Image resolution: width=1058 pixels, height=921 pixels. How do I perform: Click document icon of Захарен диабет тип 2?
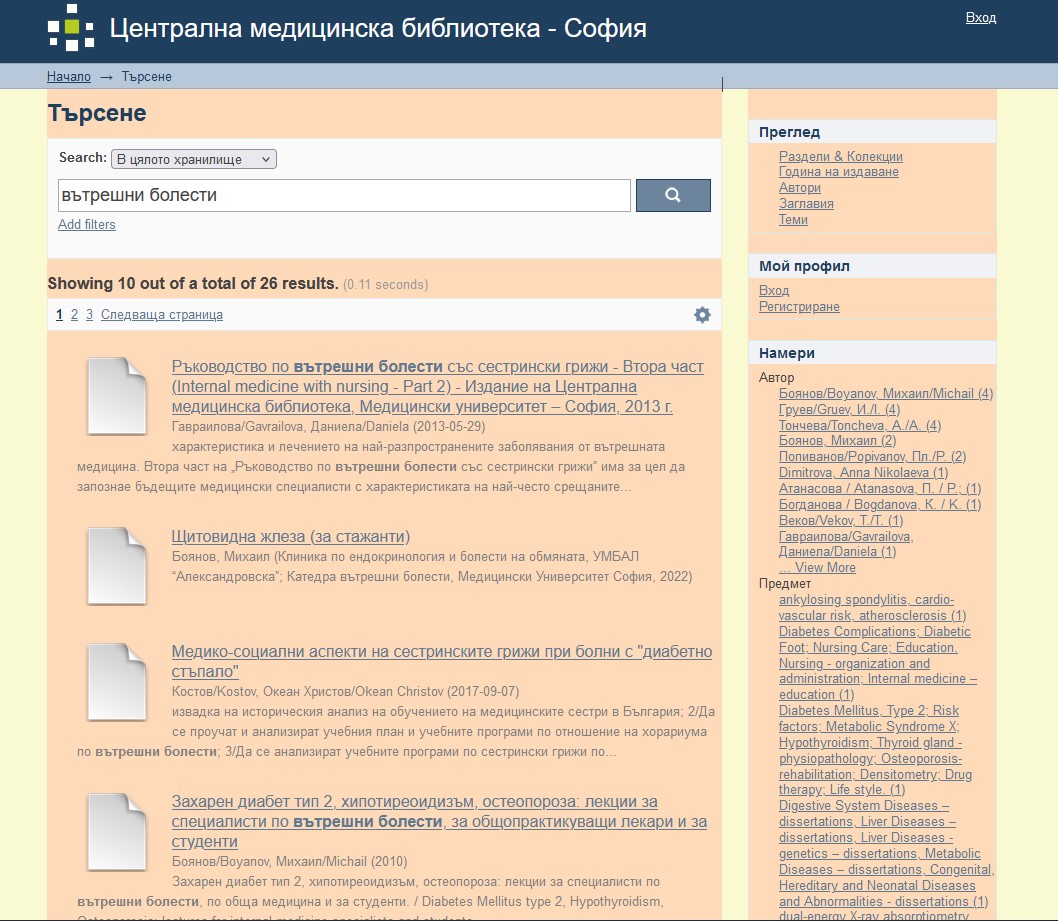click(117, 832)
